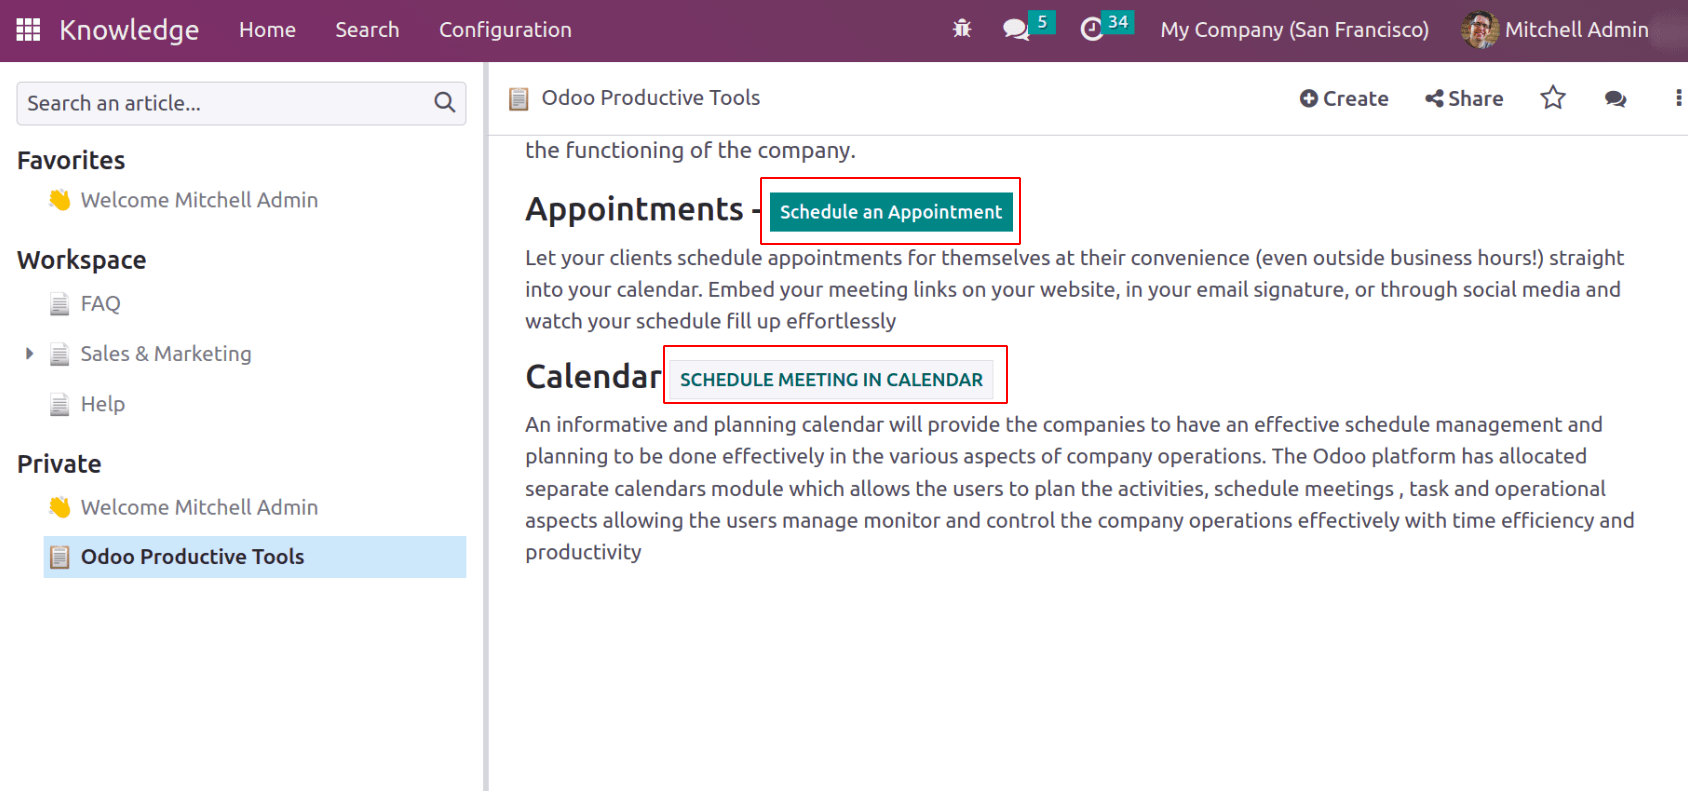Click the Appointments heading

tap(634, 209)
